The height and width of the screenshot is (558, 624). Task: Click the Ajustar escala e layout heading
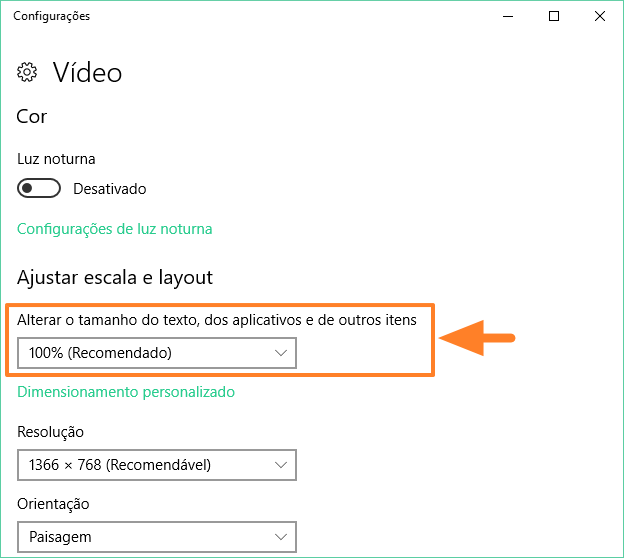coord(115,277)
